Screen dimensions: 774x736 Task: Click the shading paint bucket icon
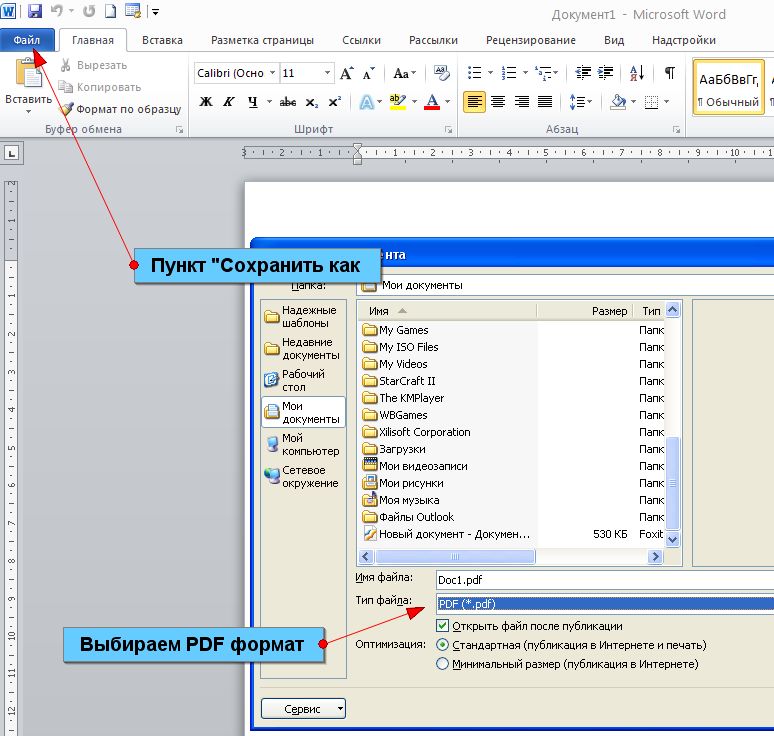coord(618,102)
